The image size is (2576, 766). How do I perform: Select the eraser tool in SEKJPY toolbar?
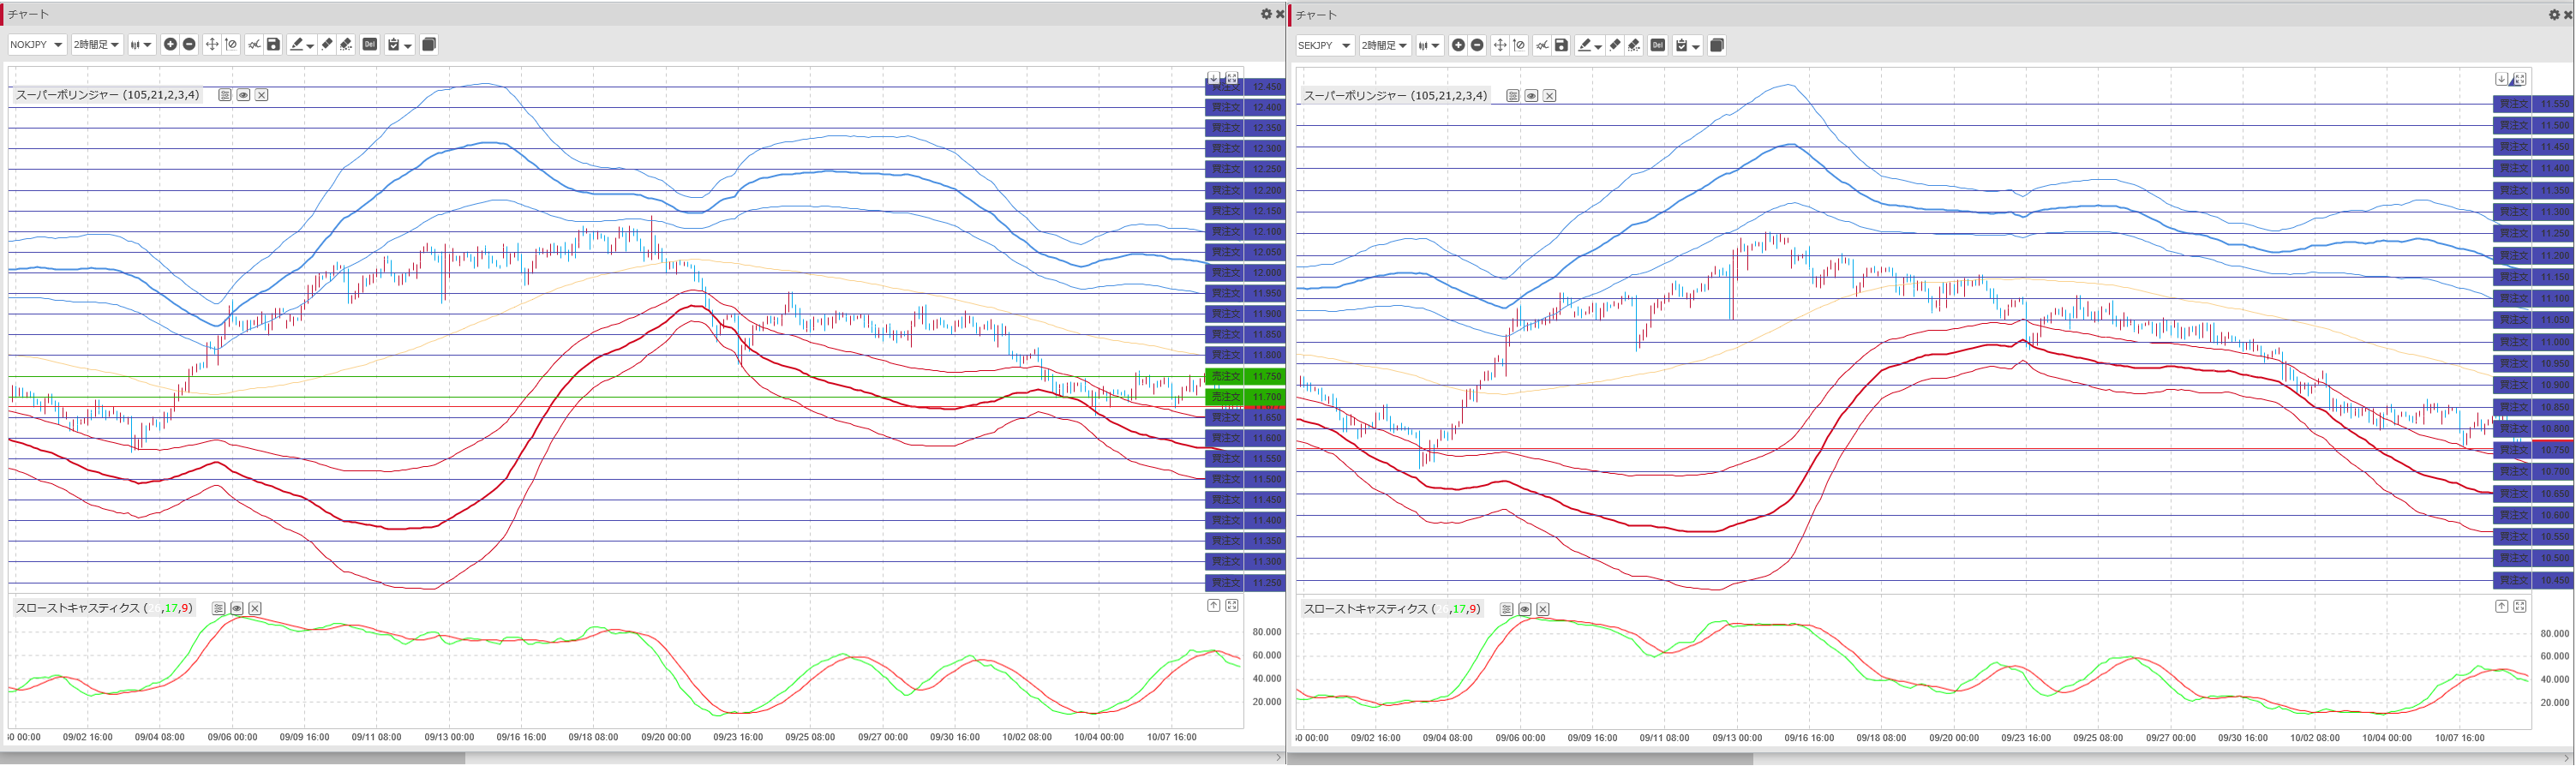1615,45
